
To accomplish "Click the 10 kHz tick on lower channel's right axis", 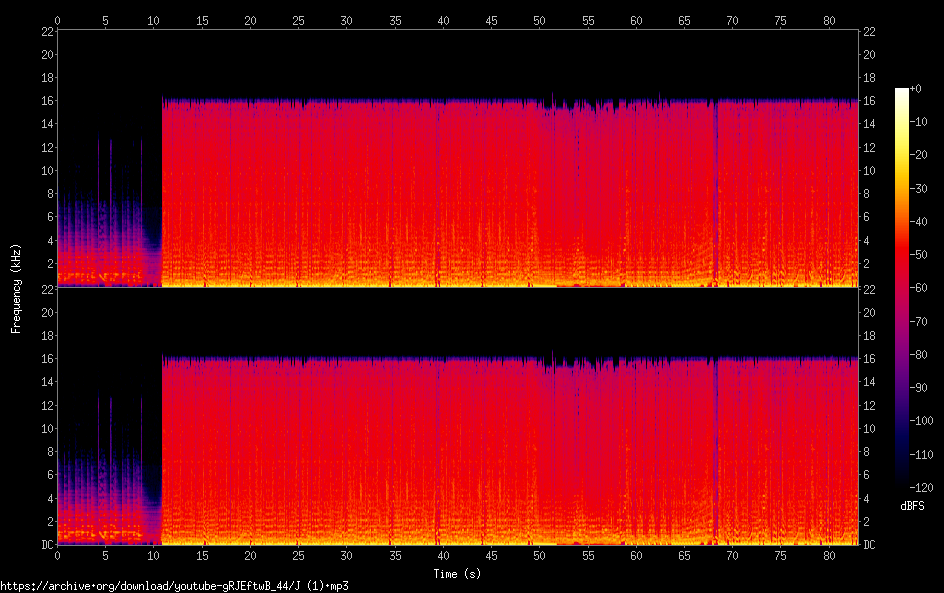I will 869,428.
